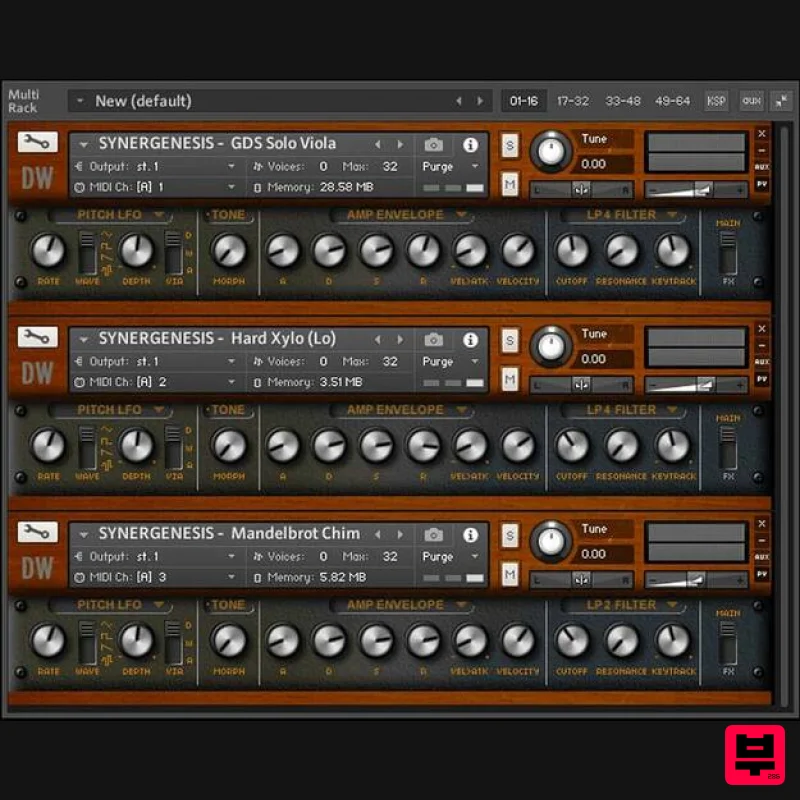Mute the Mandelbrot Chim instrument

[x=510, y=574]
